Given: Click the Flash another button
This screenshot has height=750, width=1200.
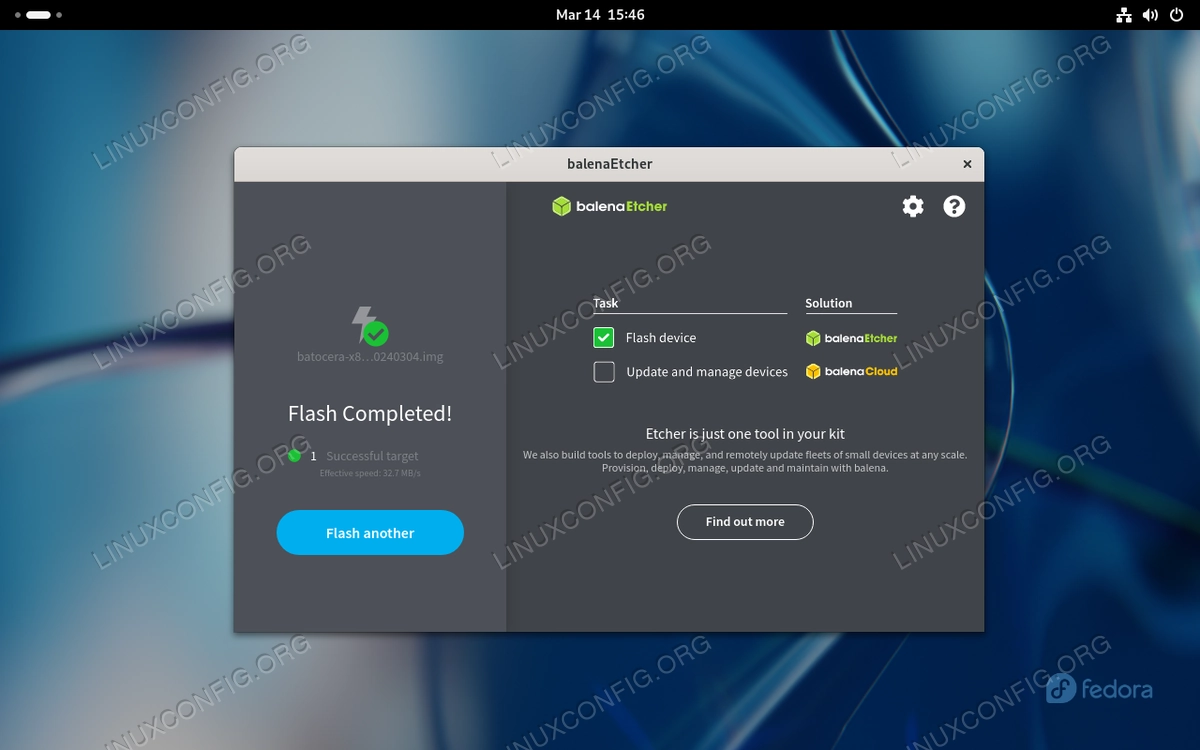Looking at the screenshot, I should 370,532.
